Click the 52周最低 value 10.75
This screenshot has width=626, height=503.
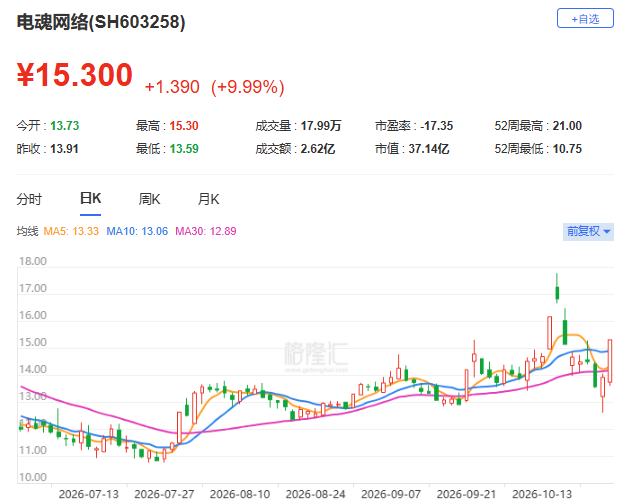coord(567,149)
